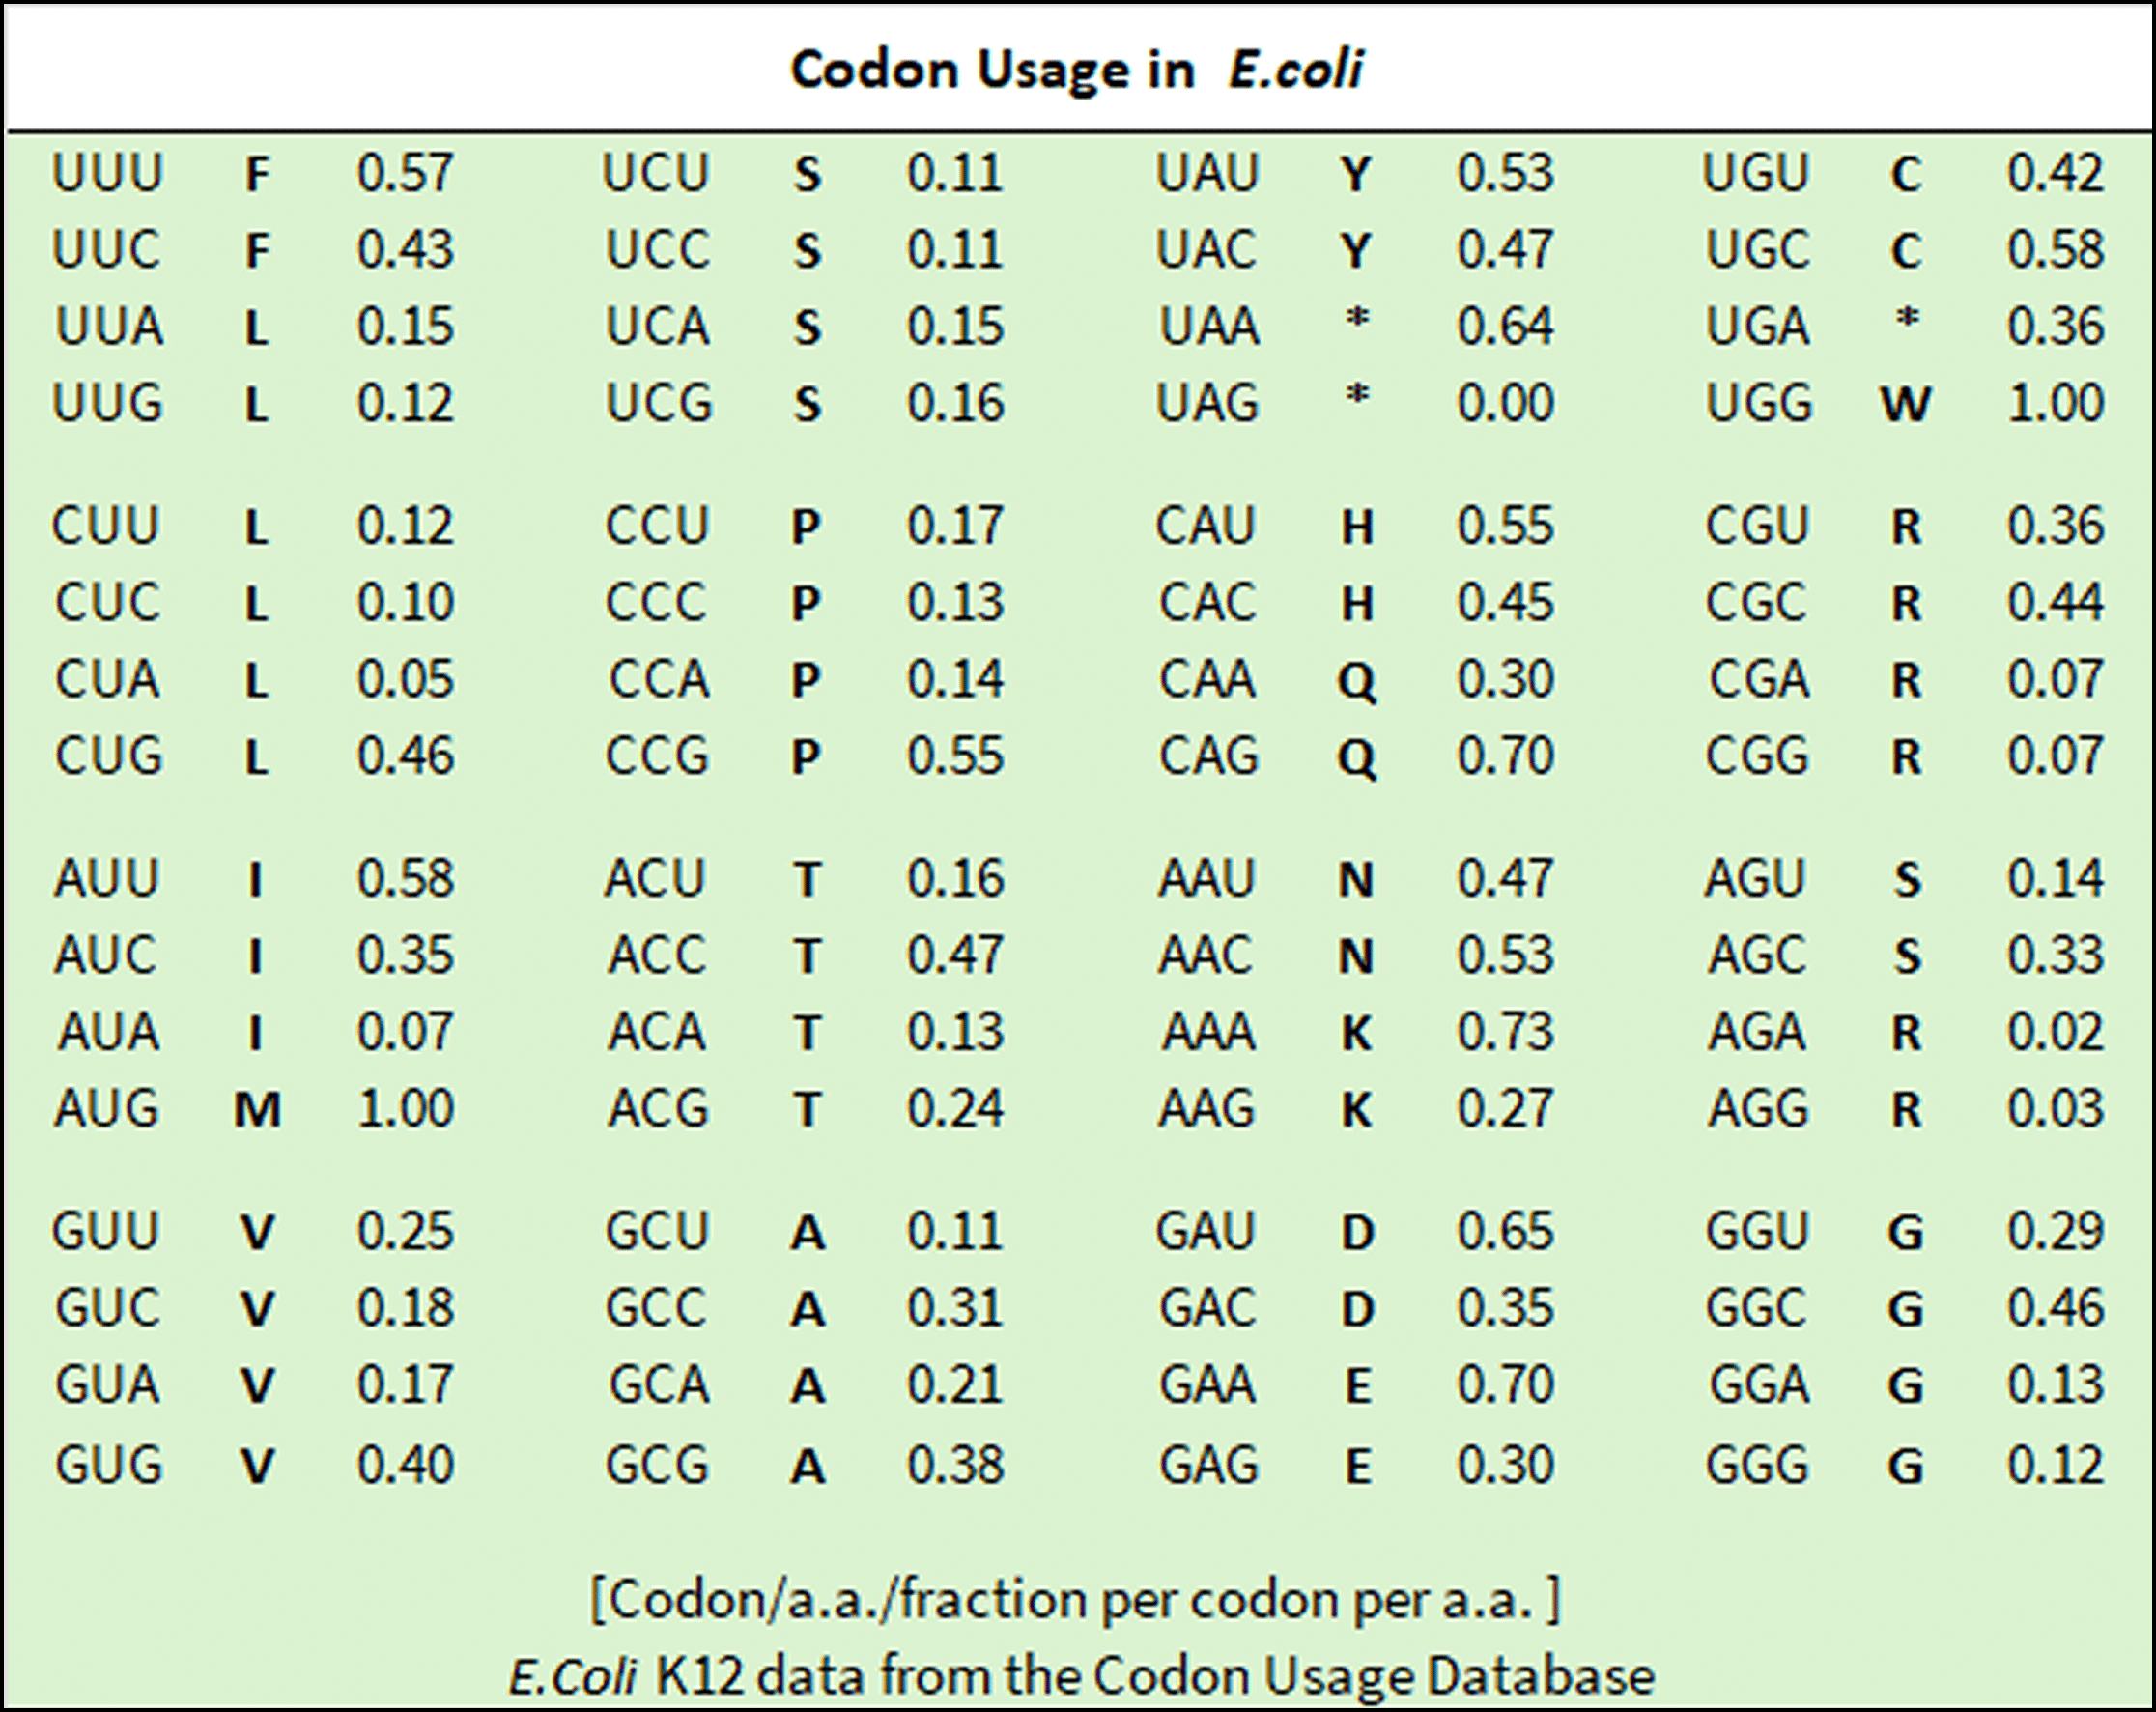This screenshot has width=2156, height=1712.
Task: Click the 0.58 value next to UGC
Action: coord(2055,250)
